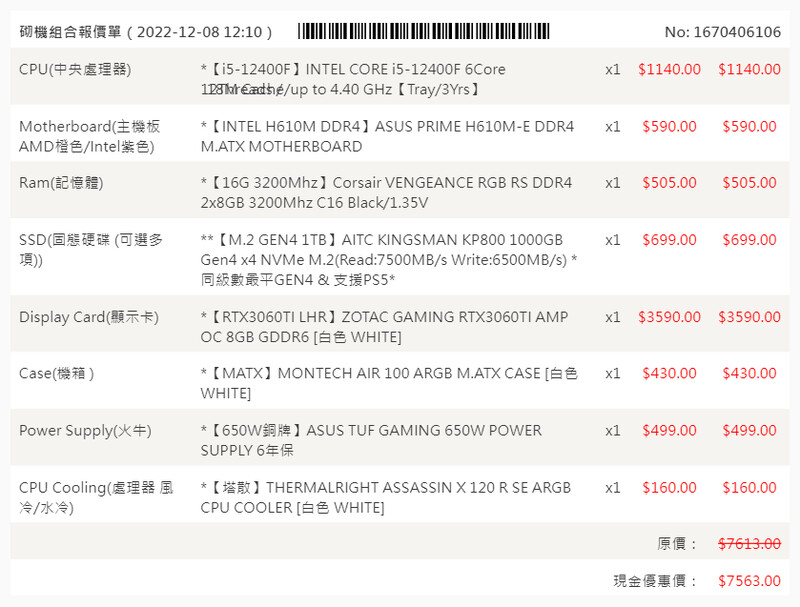Select the Motherboard category label

(89, 137)
